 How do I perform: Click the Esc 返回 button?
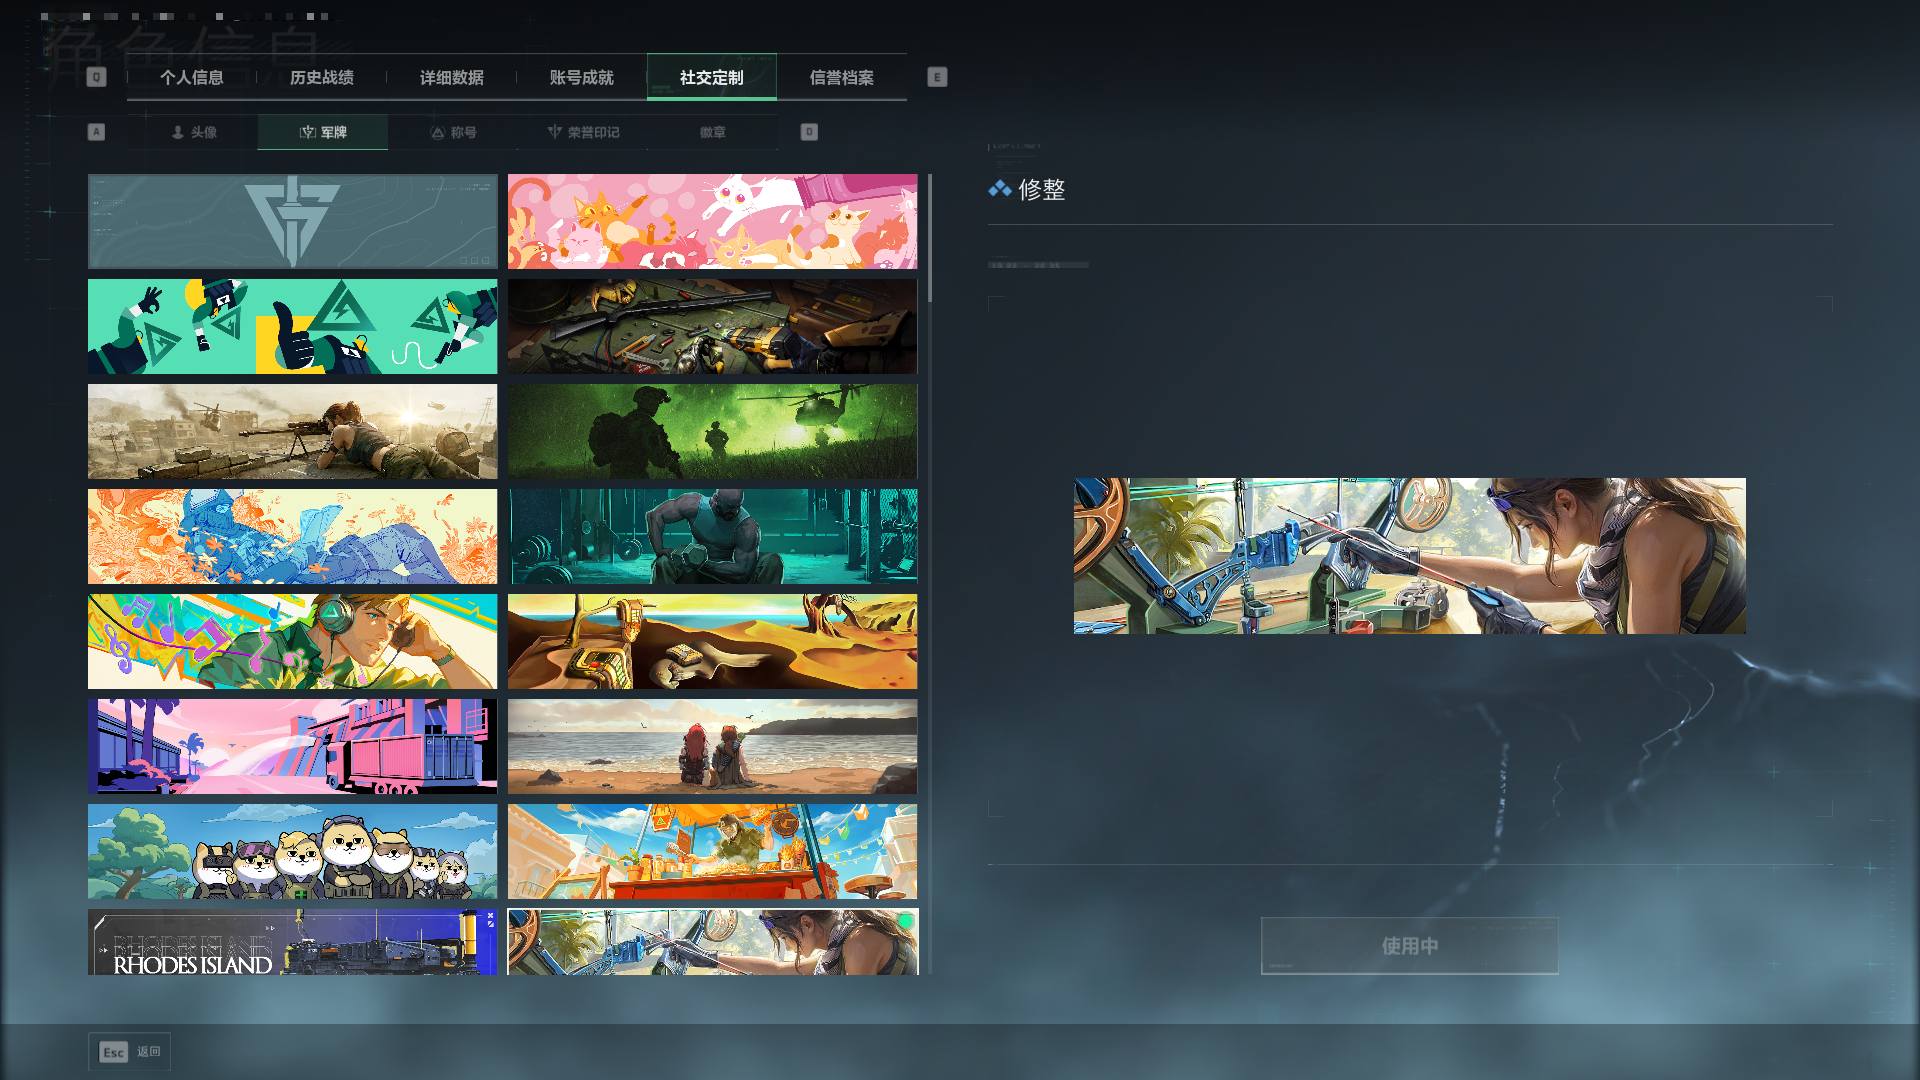[x=130, y=1052]
